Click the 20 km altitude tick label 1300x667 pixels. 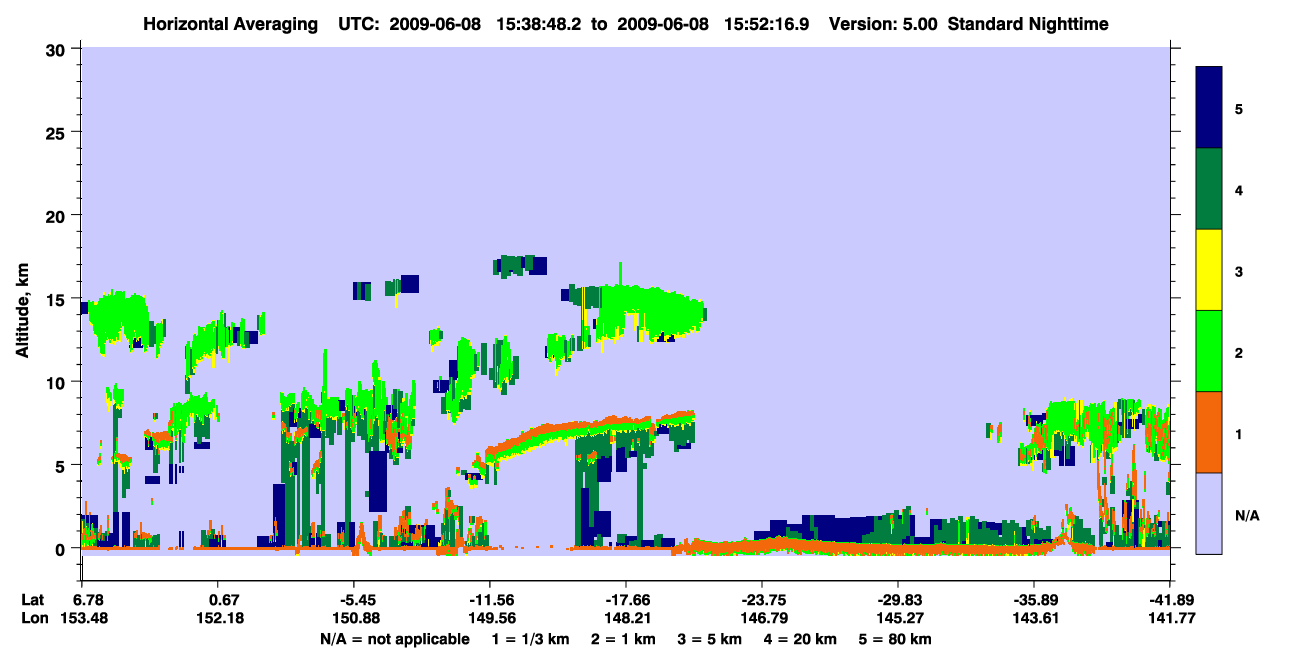57,215
